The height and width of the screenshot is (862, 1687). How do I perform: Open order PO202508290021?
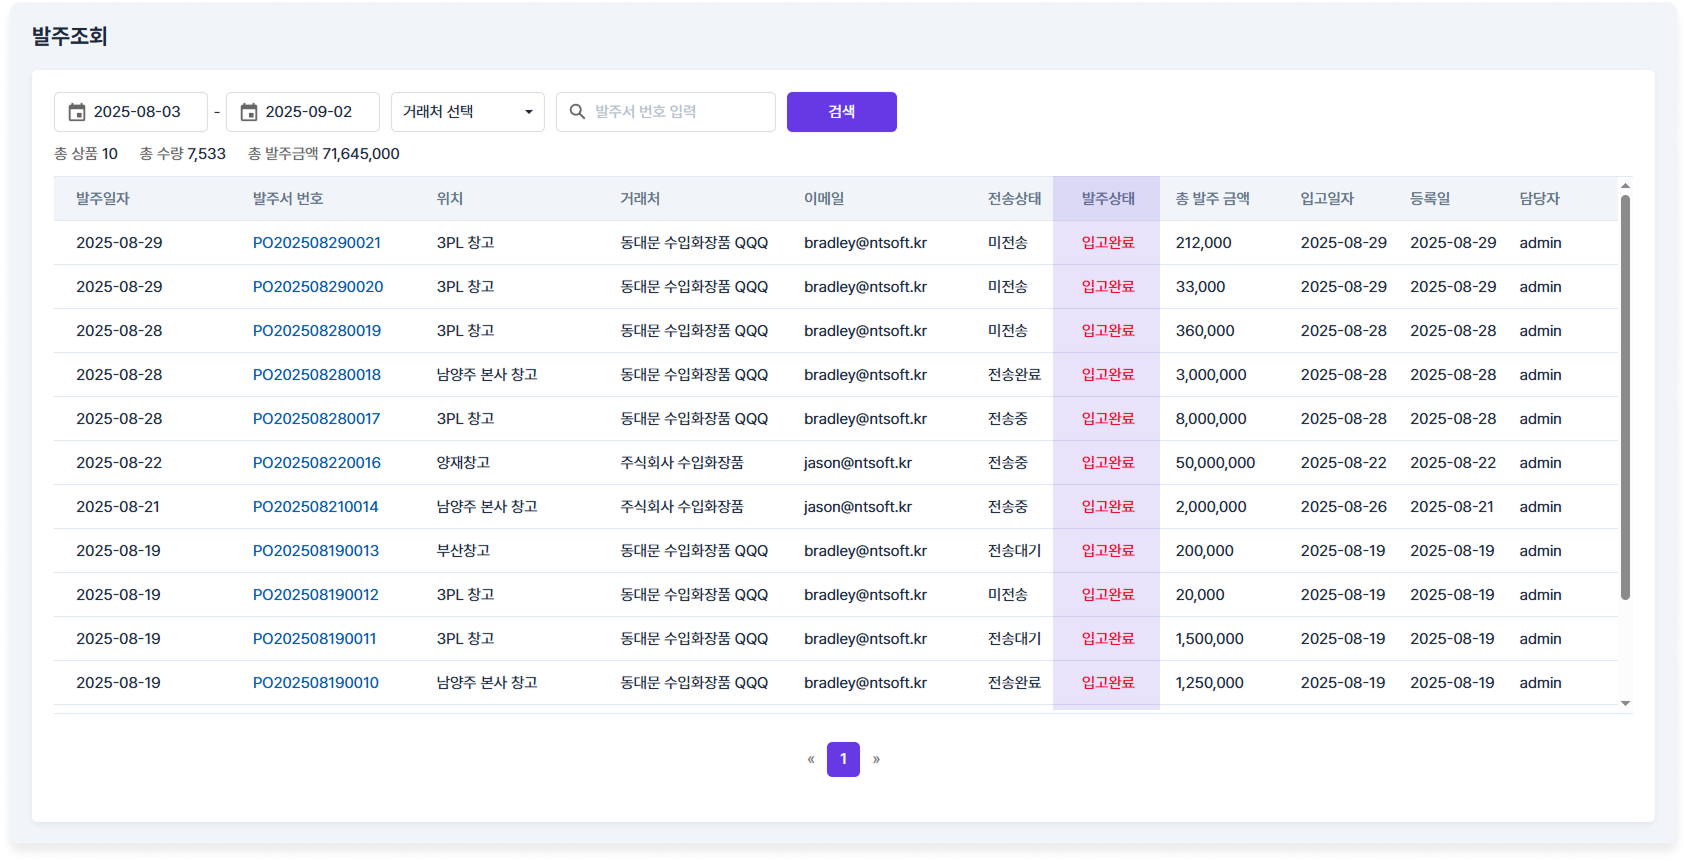coord(316,243)
